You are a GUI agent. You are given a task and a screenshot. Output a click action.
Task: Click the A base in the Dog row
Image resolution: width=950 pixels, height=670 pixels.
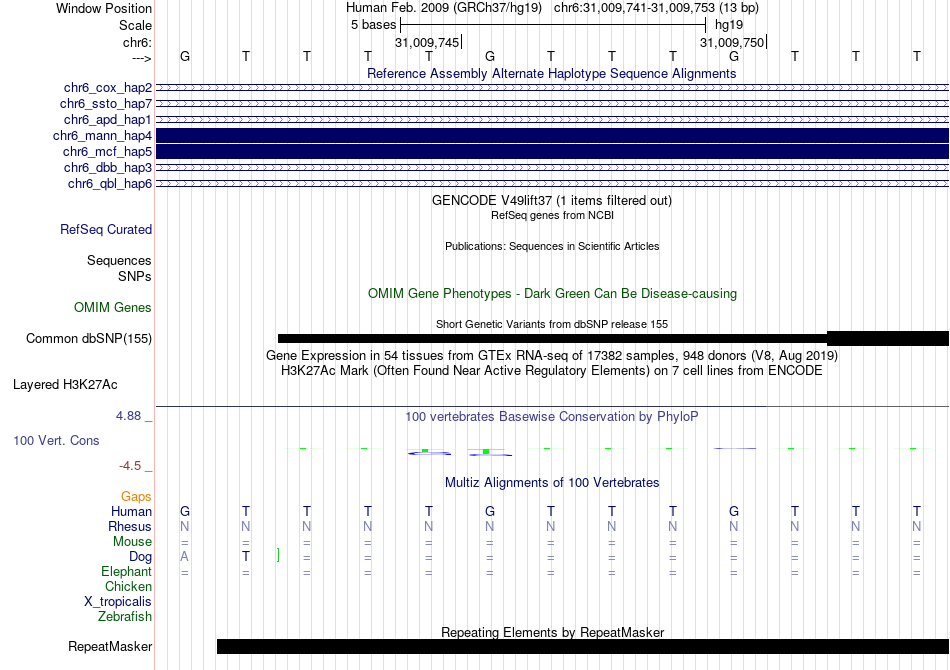pos(185,556)
